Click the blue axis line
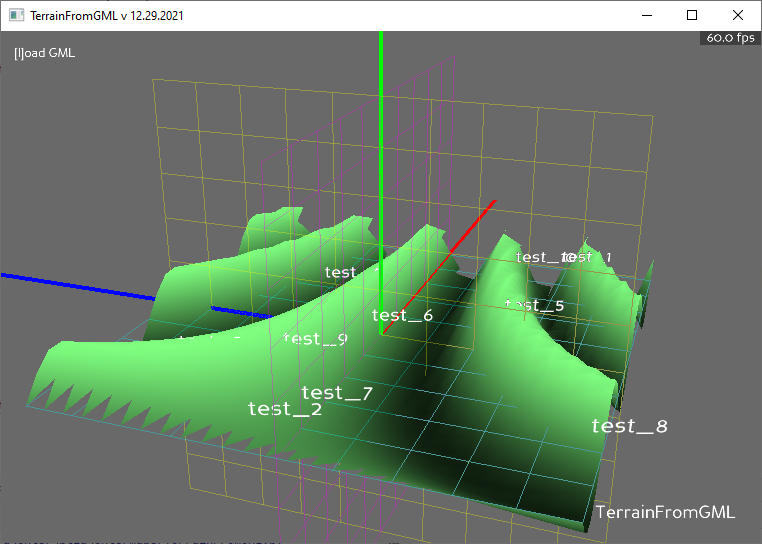 (80, 283)
